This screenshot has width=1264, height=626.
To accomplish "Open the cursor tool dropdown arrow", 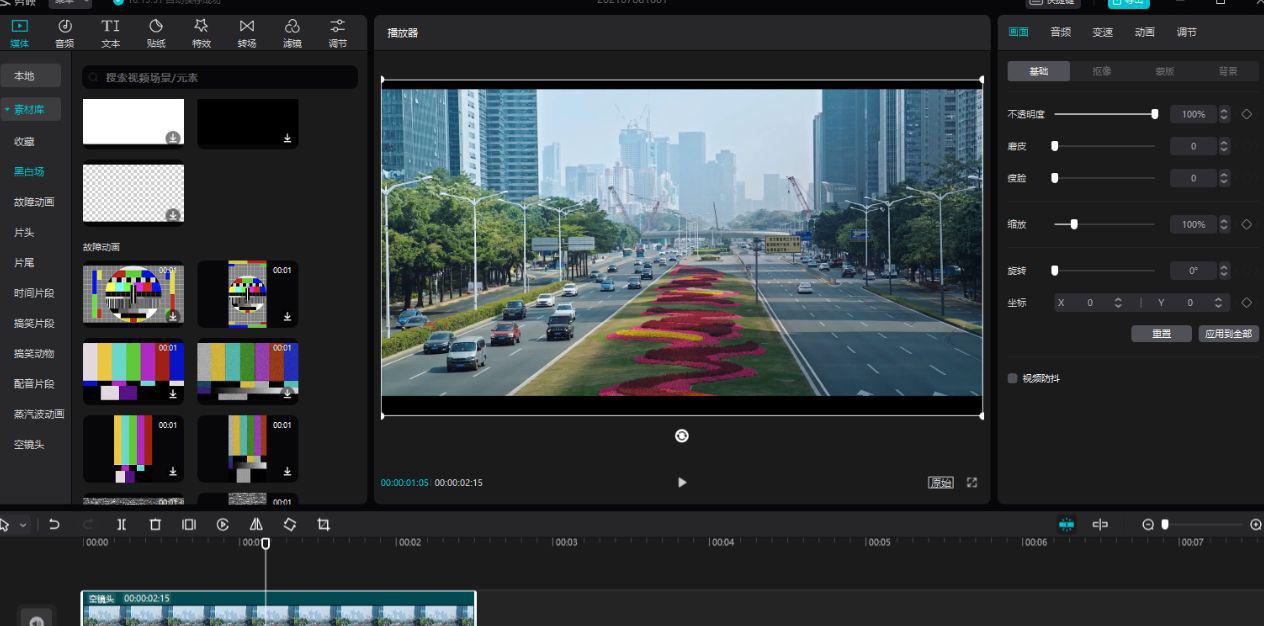I will click(x=23, y=525).
